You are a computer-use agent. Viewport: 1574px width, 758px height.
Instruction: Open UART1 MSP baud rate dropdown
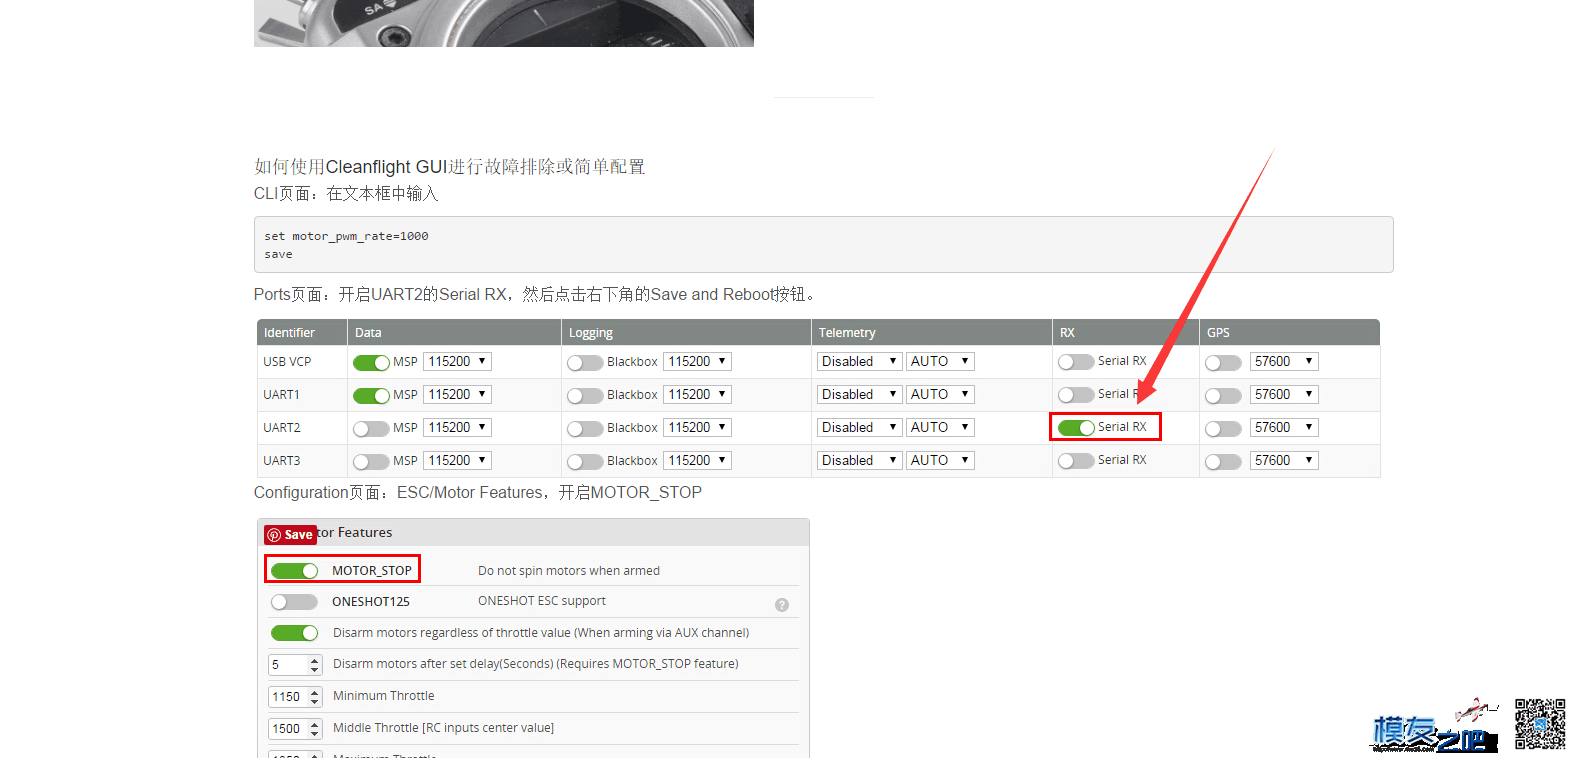(x=457, y=394)
